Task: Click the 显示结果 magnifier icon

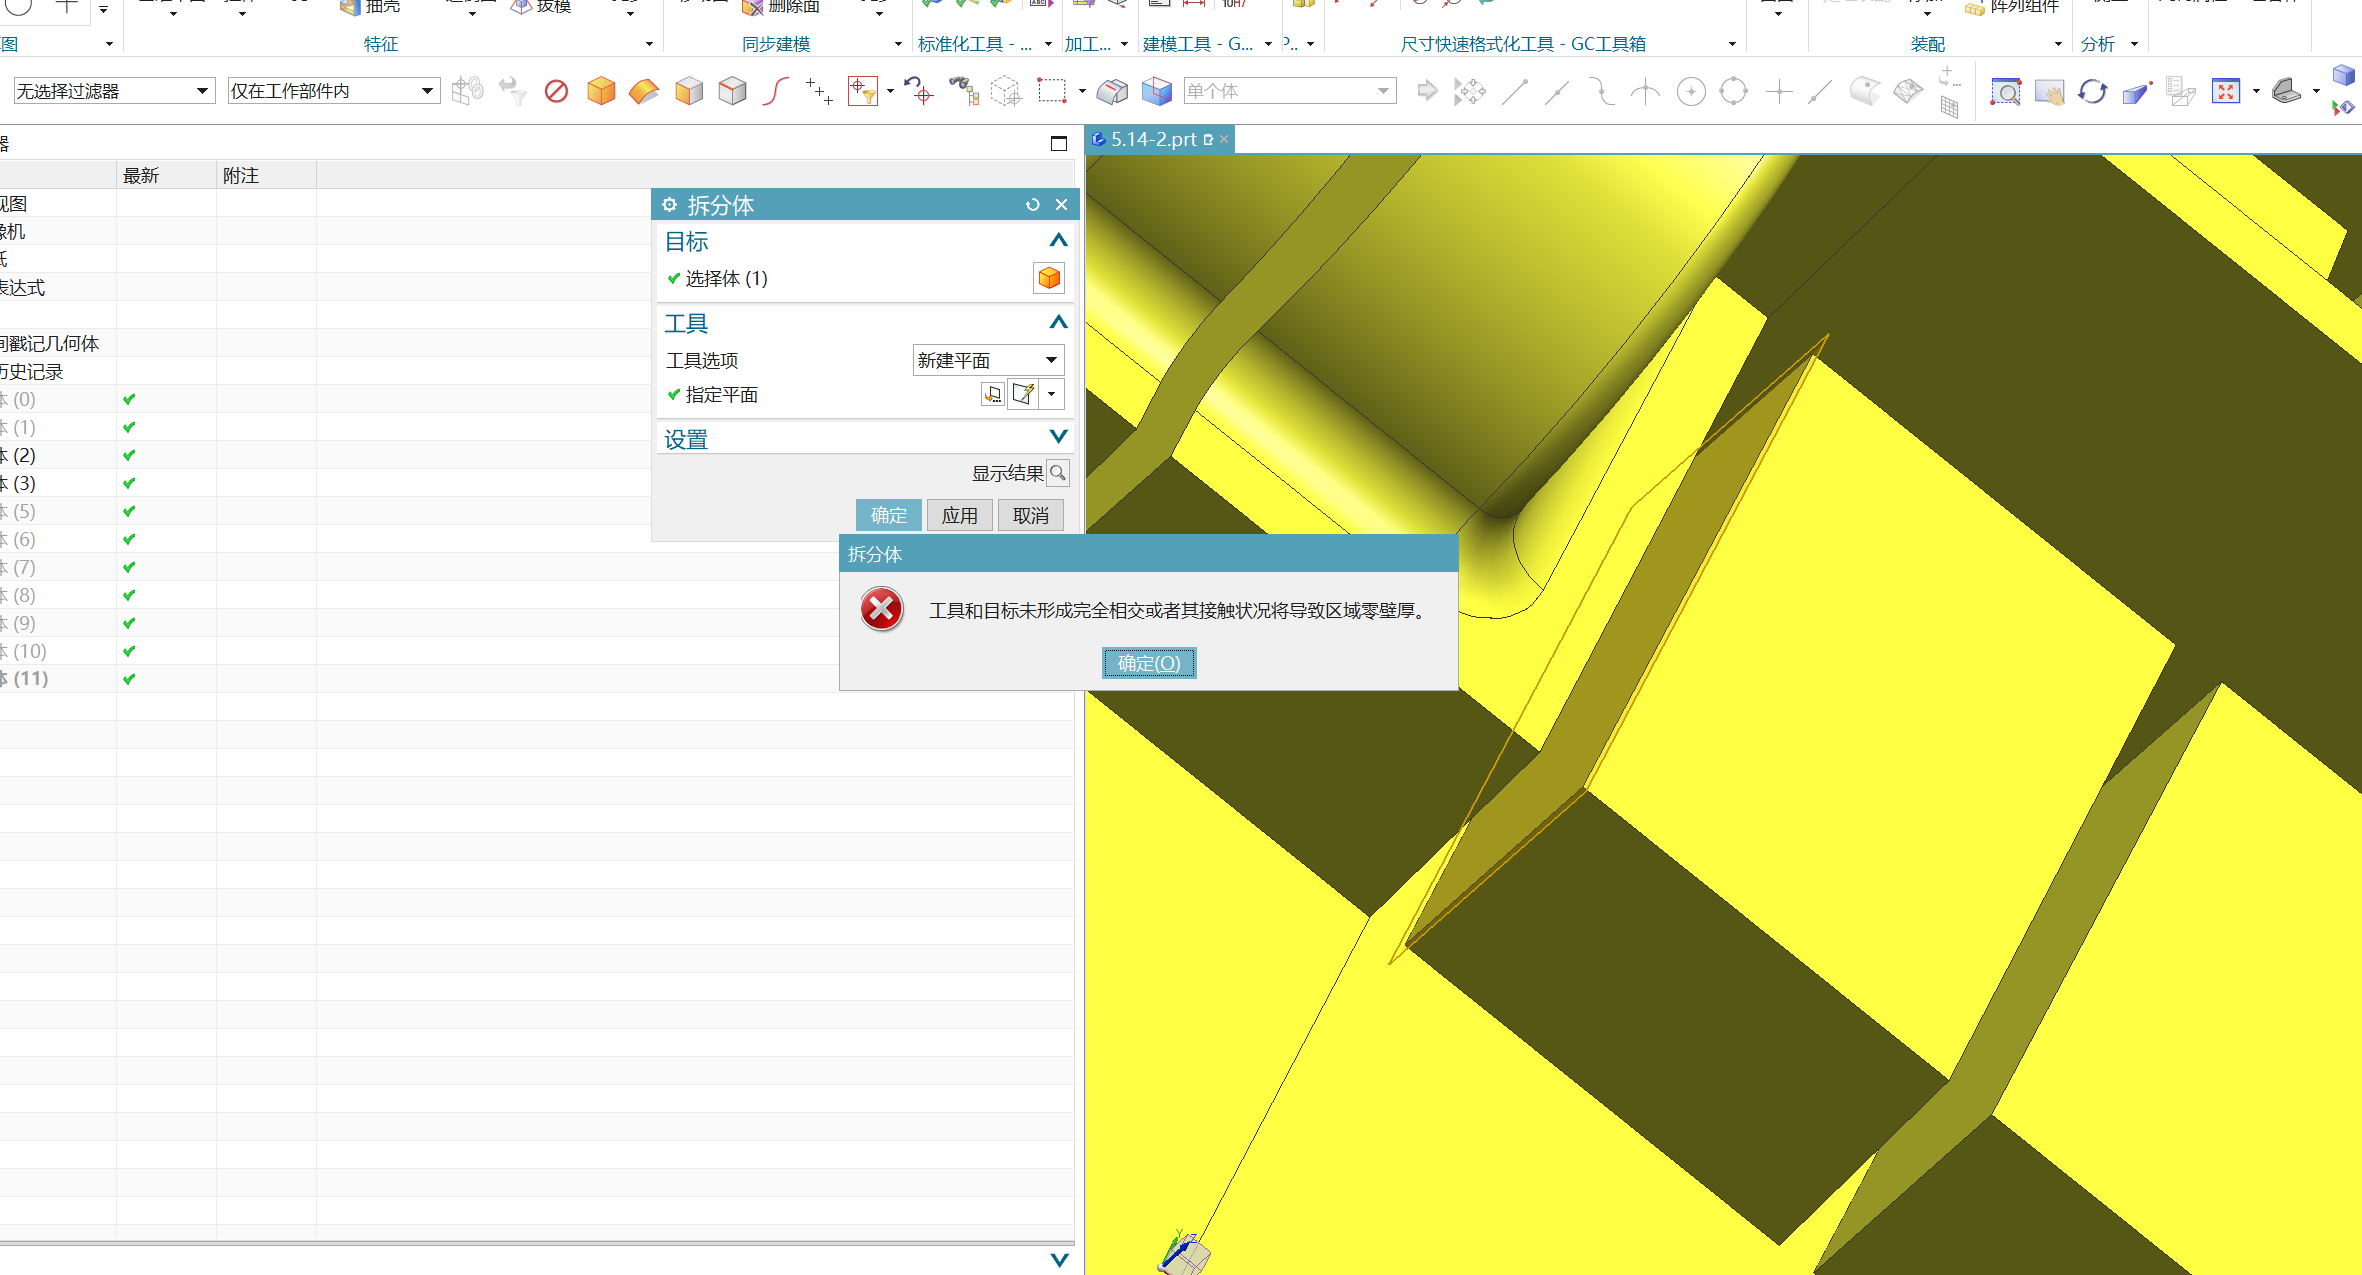Action: tap(1058, 473)
